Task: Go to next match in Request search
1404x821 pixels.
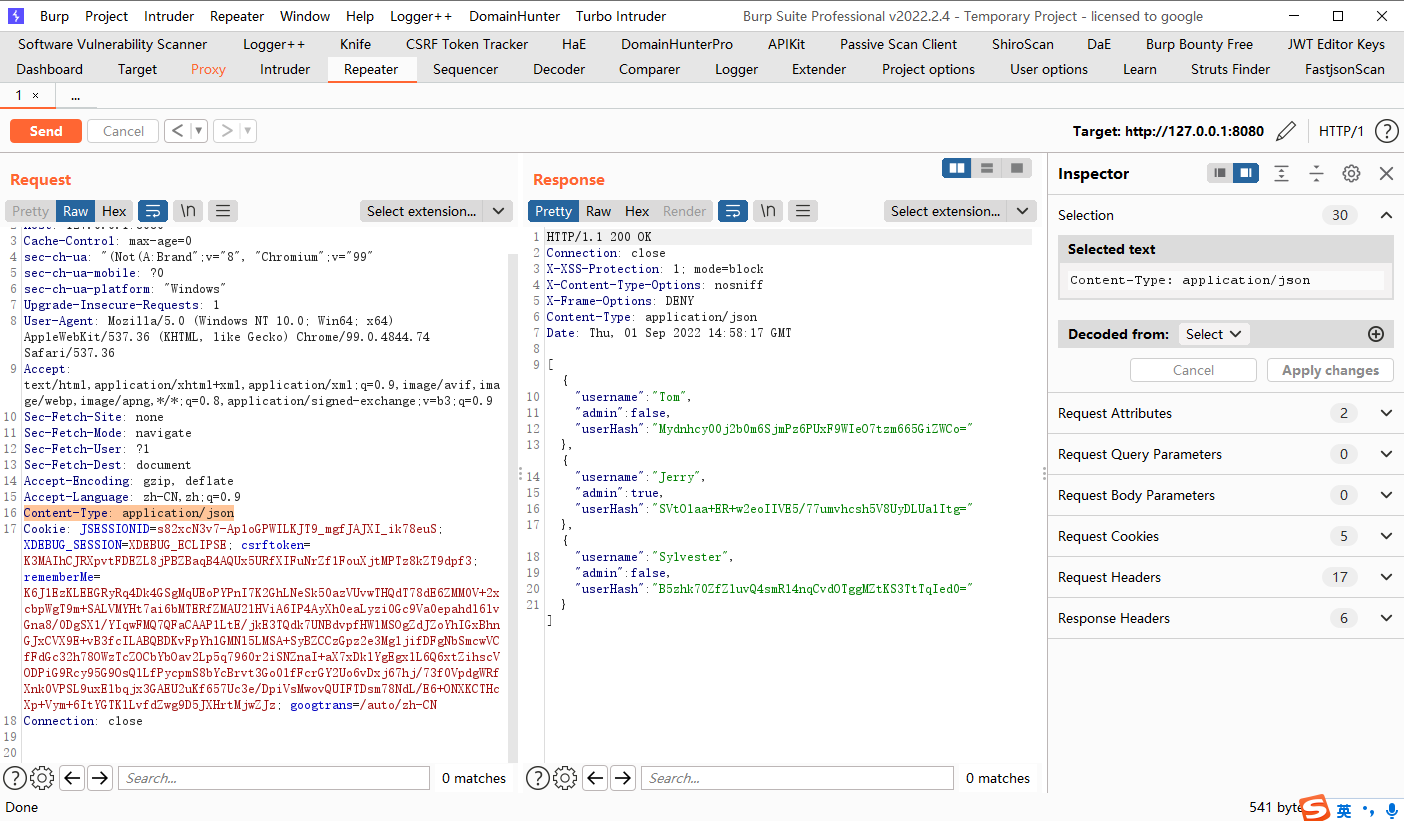Action: click(x=100, y=778)
